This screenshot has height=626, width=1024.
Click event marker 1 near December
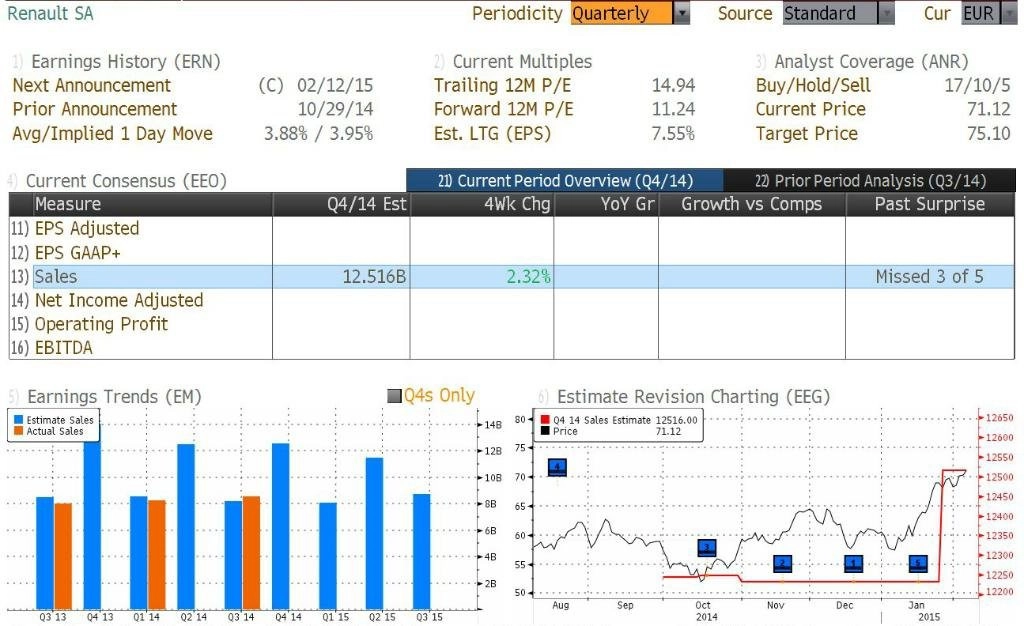[x=853, y=563]
